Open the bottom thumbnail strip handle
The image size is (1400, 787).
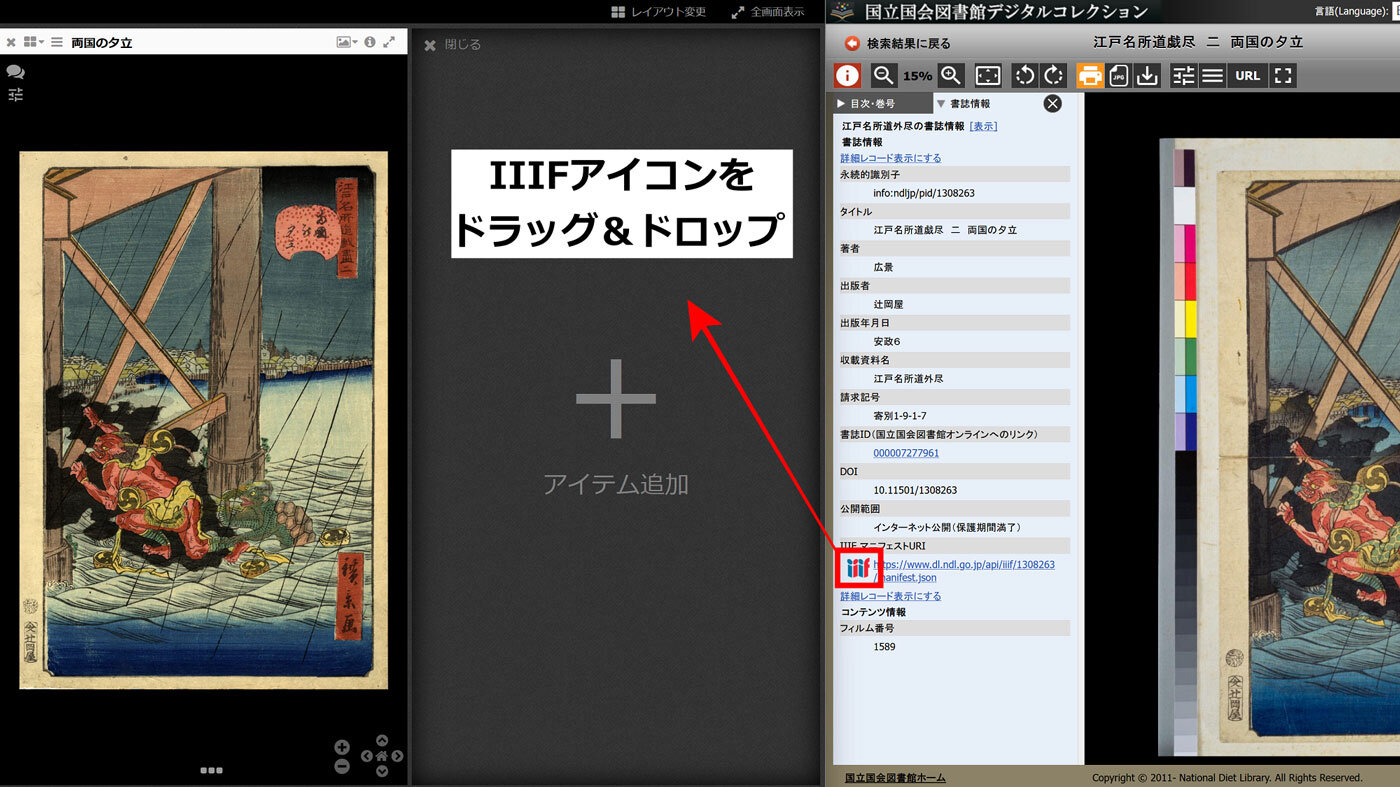[x=211, y=770]
